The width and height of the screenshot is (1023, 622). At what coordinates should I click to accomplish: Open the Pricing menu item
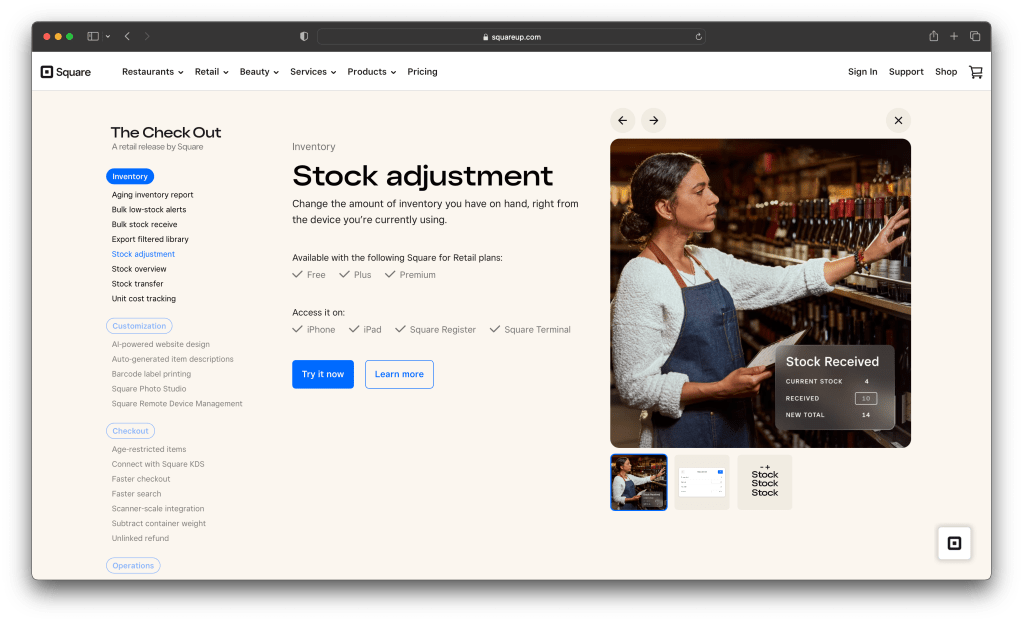422,72
